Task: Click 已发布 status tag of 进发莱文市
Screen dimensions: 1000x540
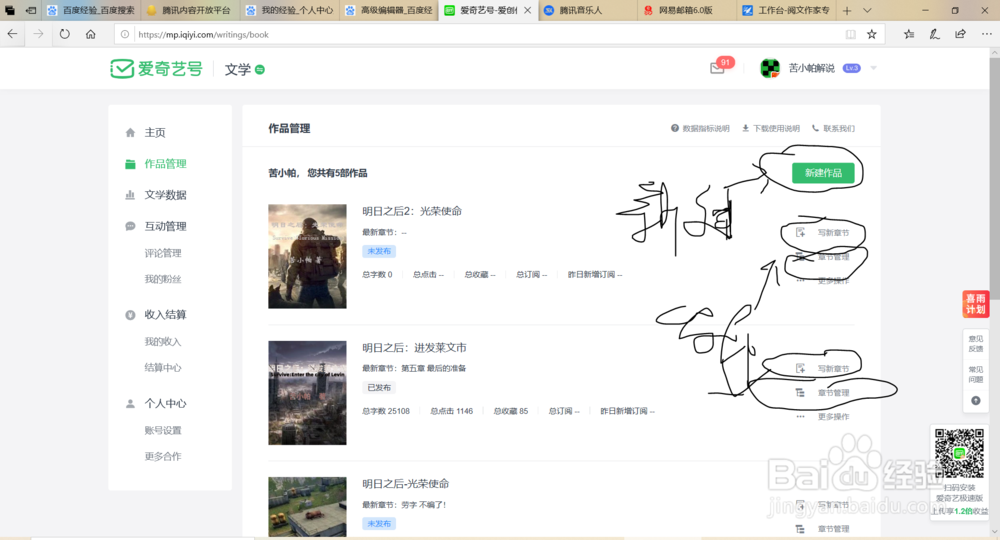Action: pyautogui.click(x=379, y=388)
